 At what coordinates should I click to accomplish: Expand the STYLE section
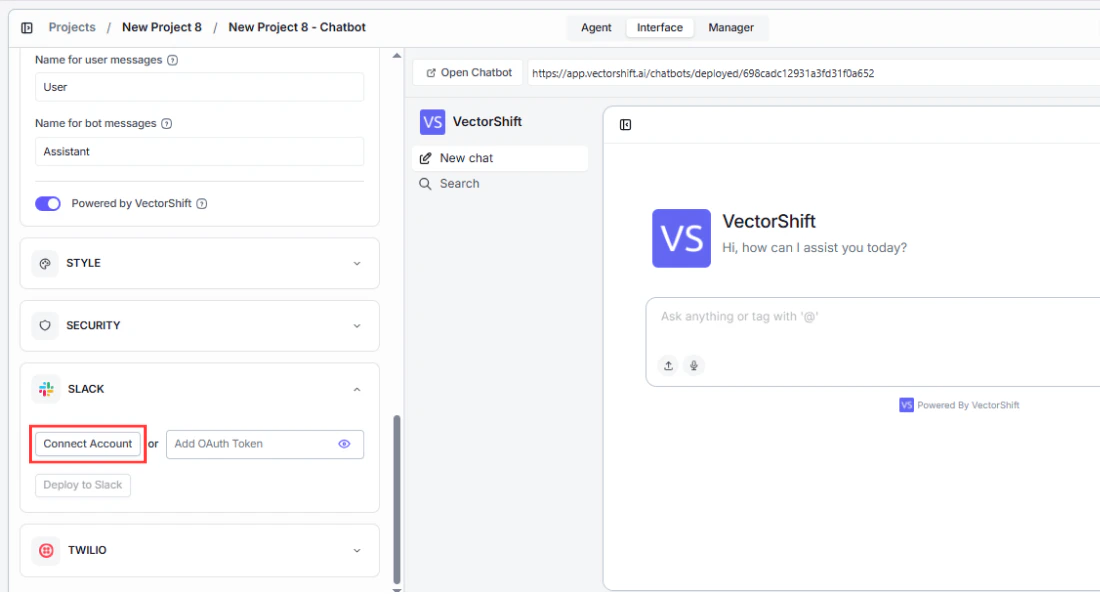[x=199, y=264]
